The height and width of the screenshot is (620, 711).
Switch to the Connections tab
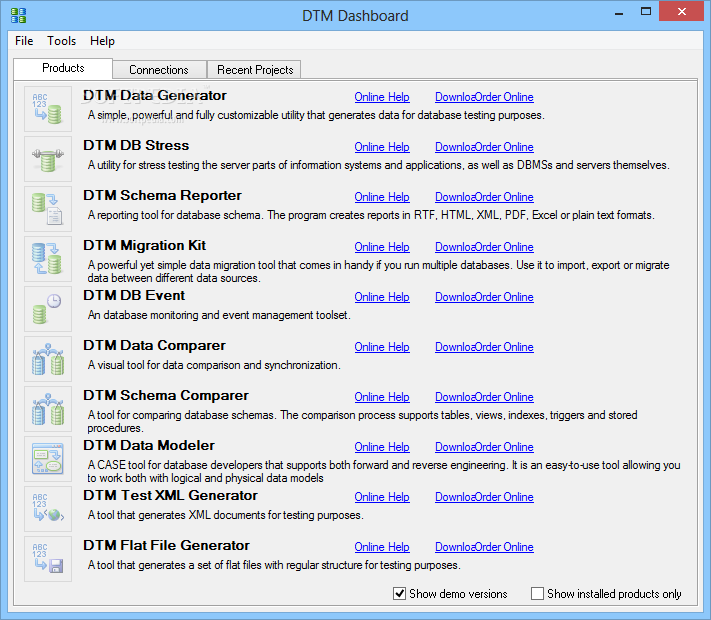[x=159, y=70]
